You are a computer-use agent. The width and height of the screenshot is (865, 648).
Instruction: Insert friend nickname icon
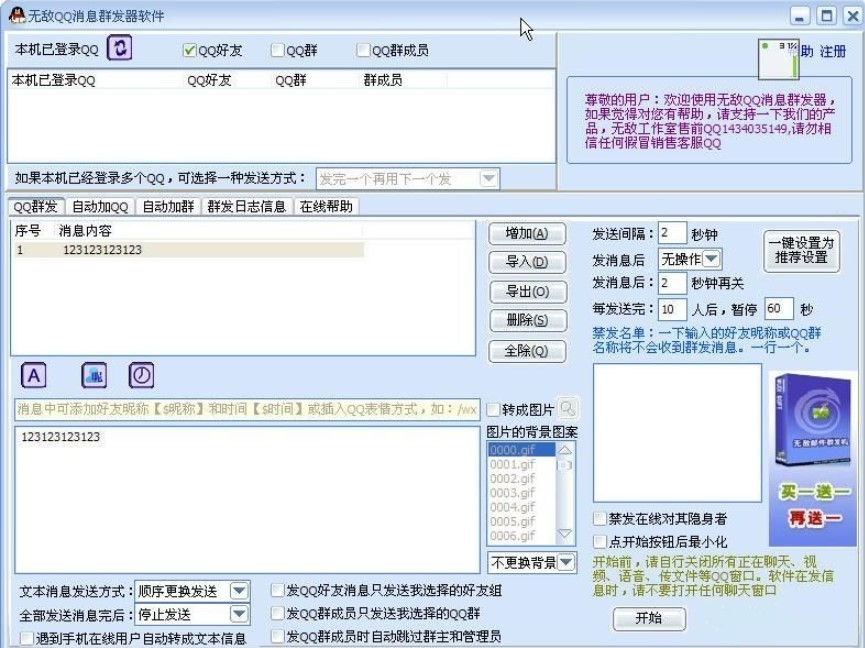coord(94,376)
